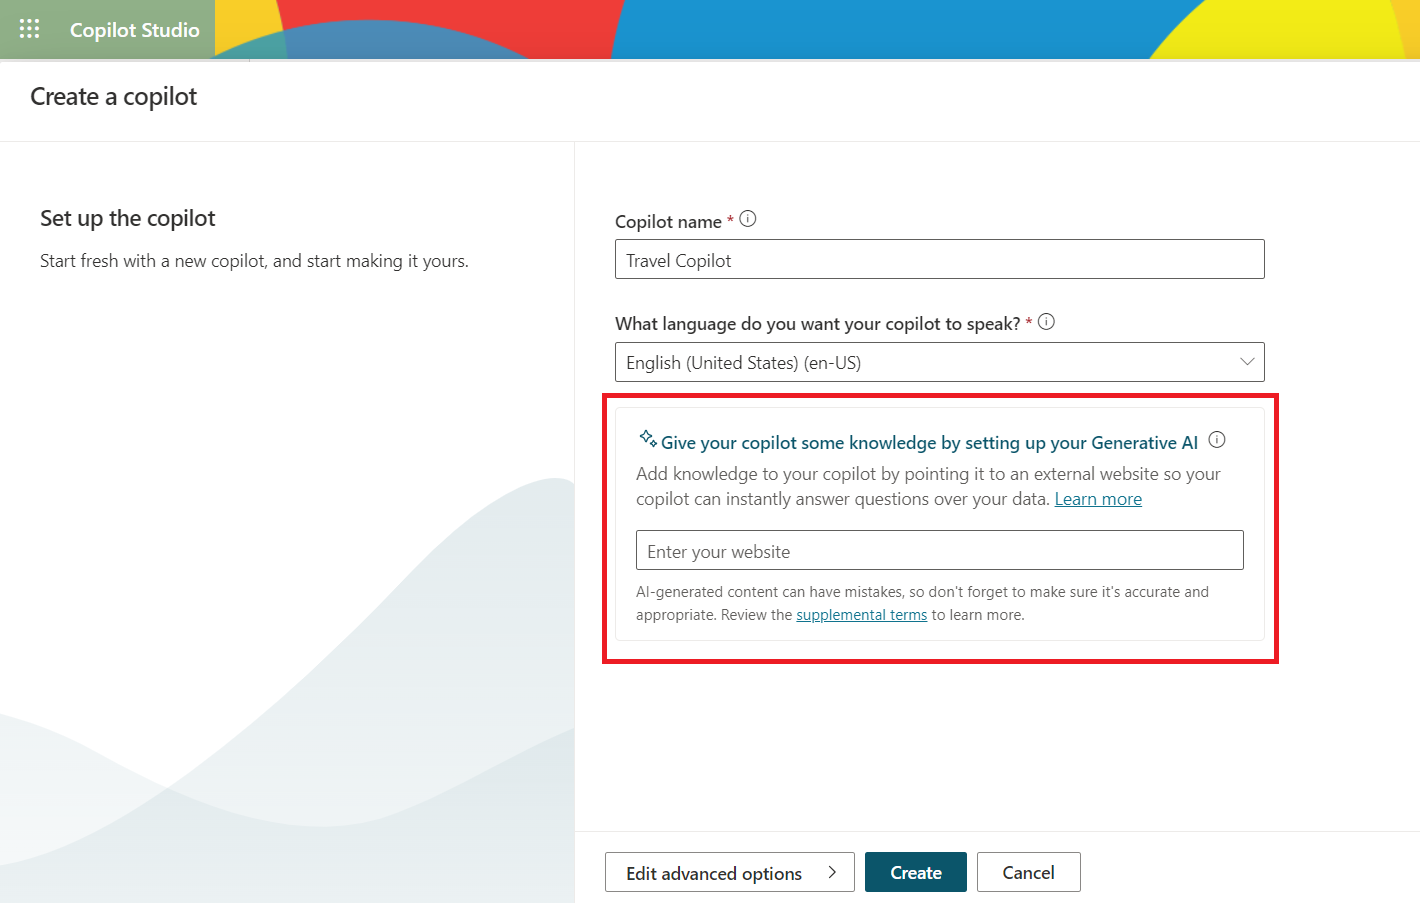Select the Set up the copilot heading
This screenshot has width=1420, height=903.
click(x=128, y=218)
